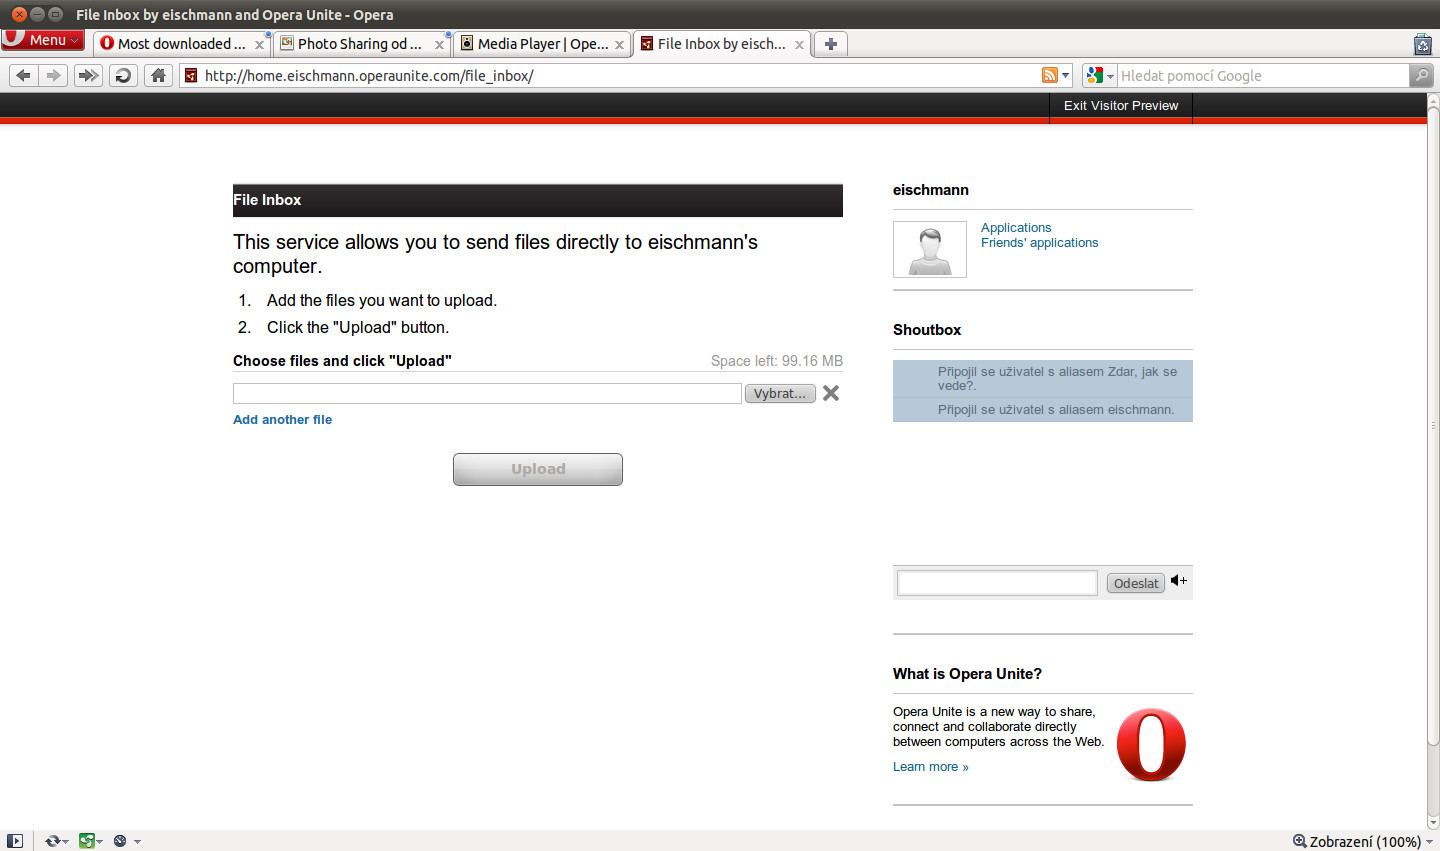Click the scrollbar down arrow

click(1433, 823)
